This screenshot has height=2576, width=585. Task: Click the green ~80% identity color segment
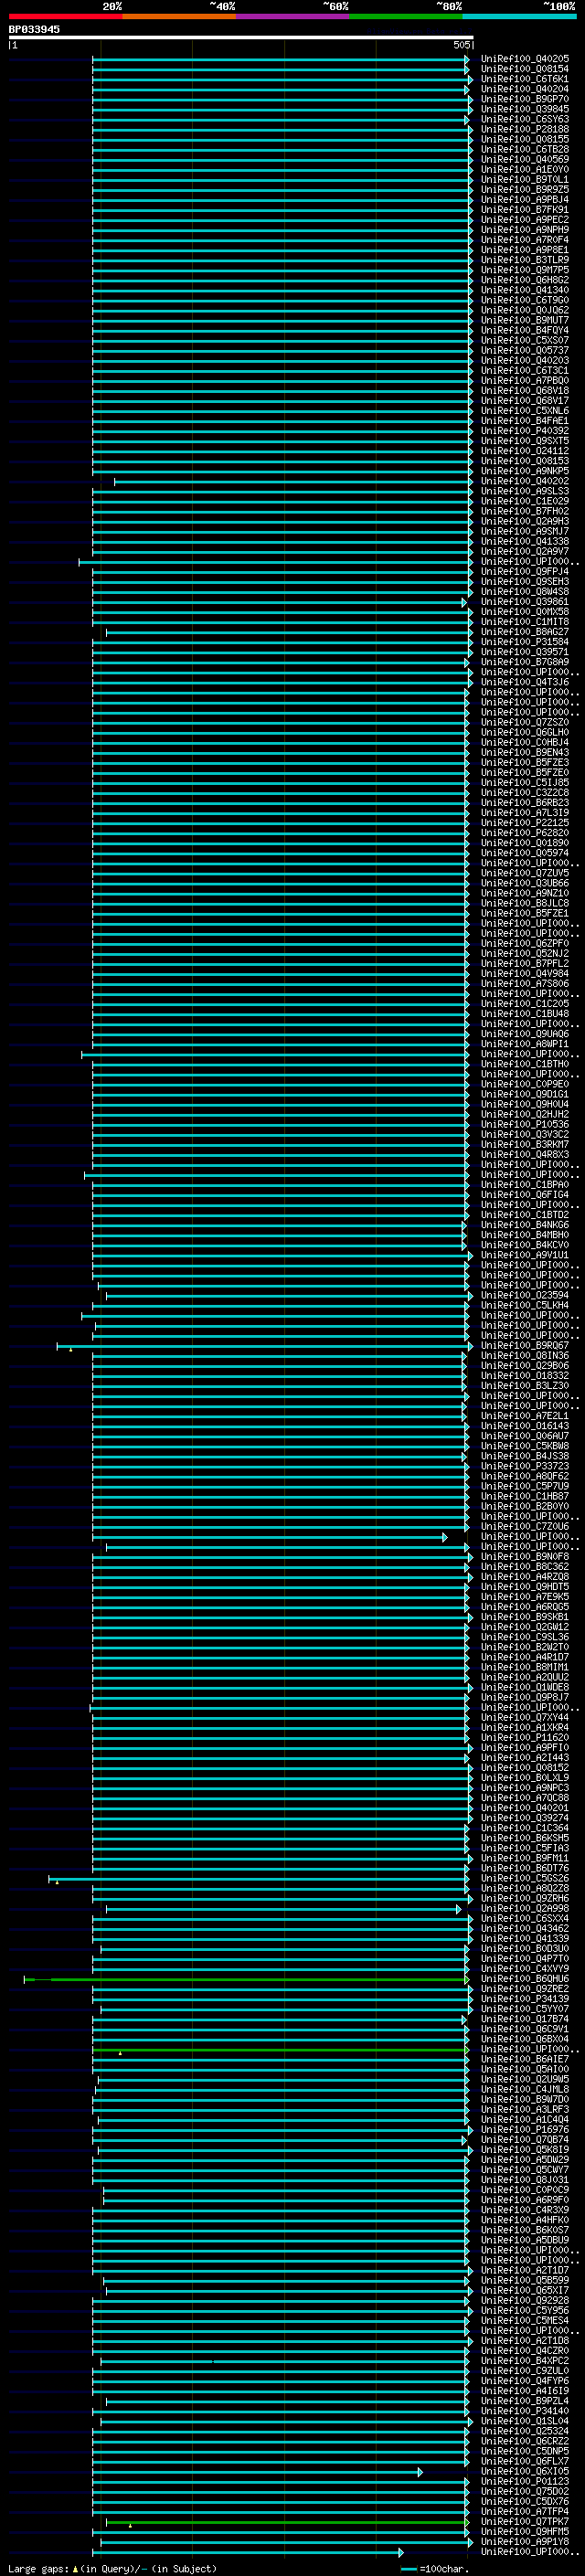(x=406, y=16)
